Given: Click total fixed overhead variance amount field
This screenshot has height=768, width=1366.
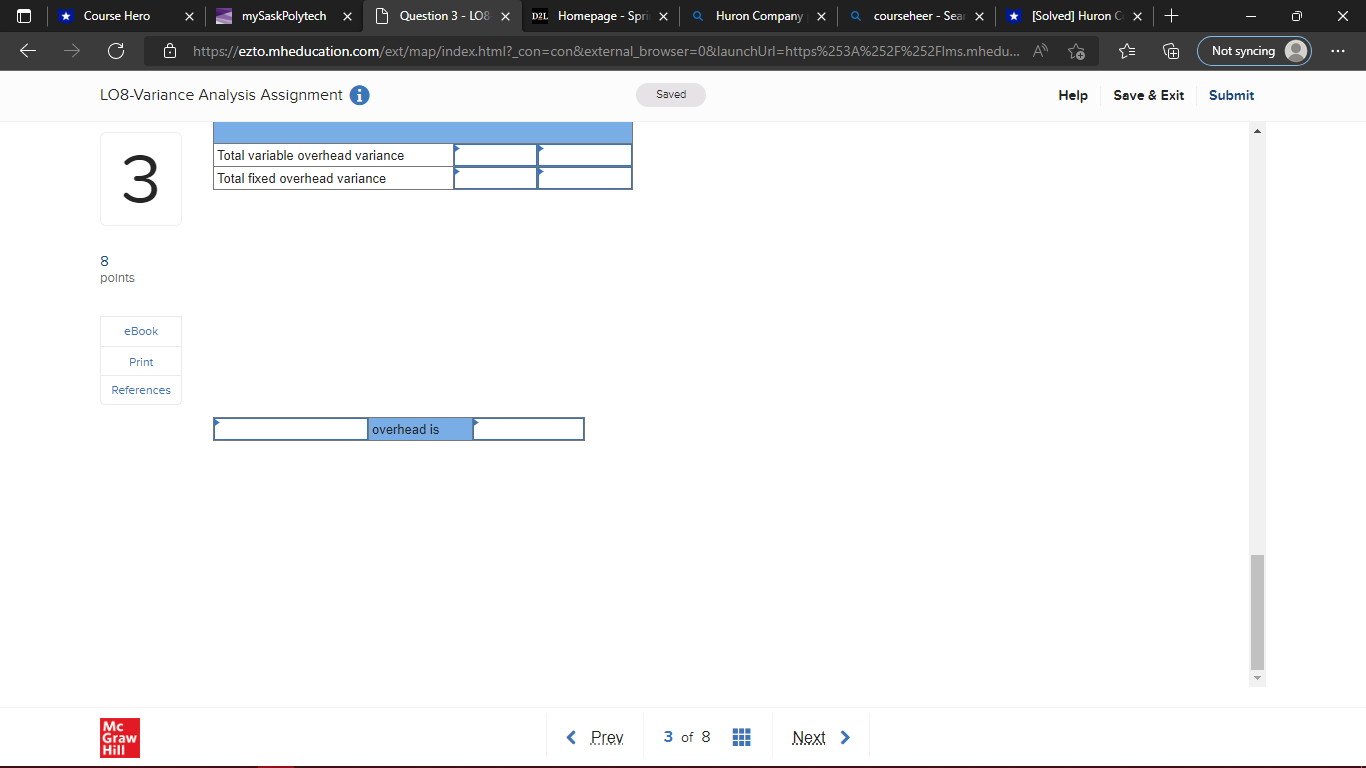Looking at the screenshot, I should tap(495, 178).
